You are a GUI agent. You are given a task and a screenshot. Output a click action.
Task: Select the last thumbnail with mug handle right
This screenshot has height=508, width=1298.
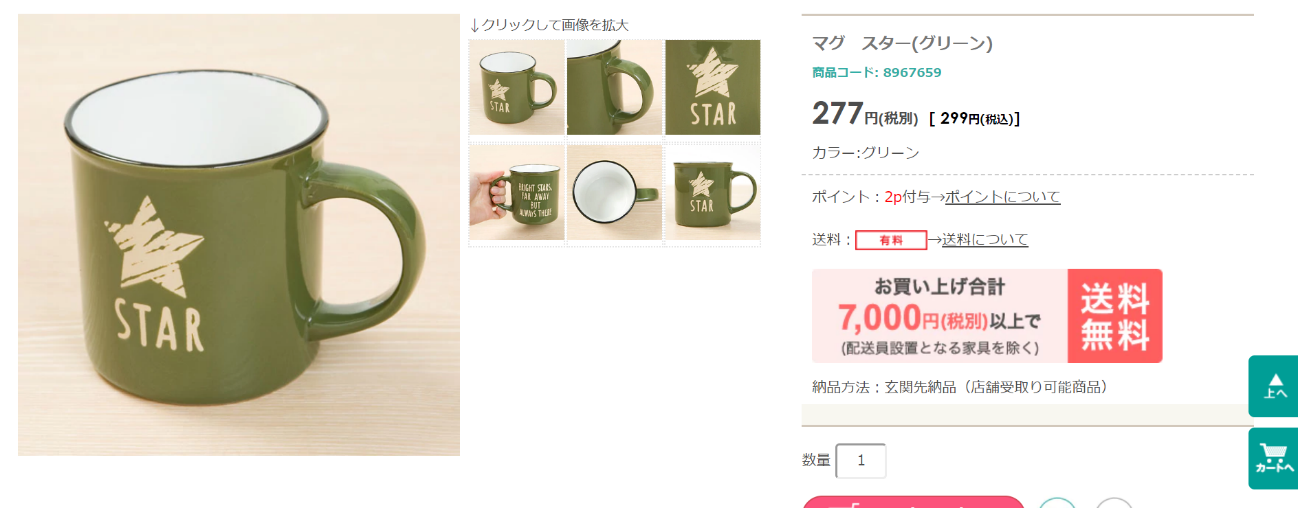[x=713, y=193]
